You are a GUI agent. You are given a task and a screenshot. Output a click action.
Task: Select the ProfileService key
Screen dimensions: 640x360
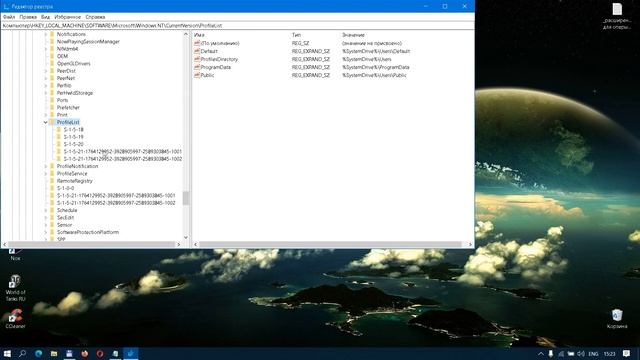tap(72, 173)
